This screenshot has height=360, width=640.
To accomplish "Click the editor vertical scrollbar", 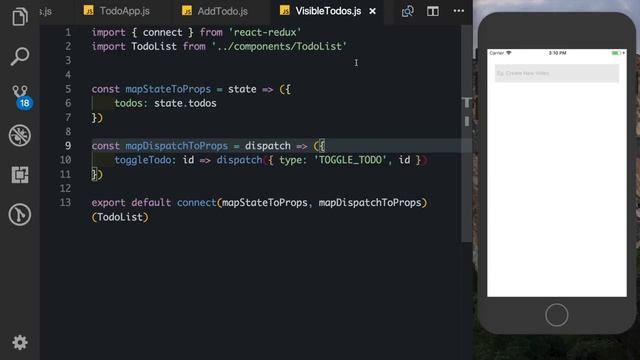I will click(467, 133).
